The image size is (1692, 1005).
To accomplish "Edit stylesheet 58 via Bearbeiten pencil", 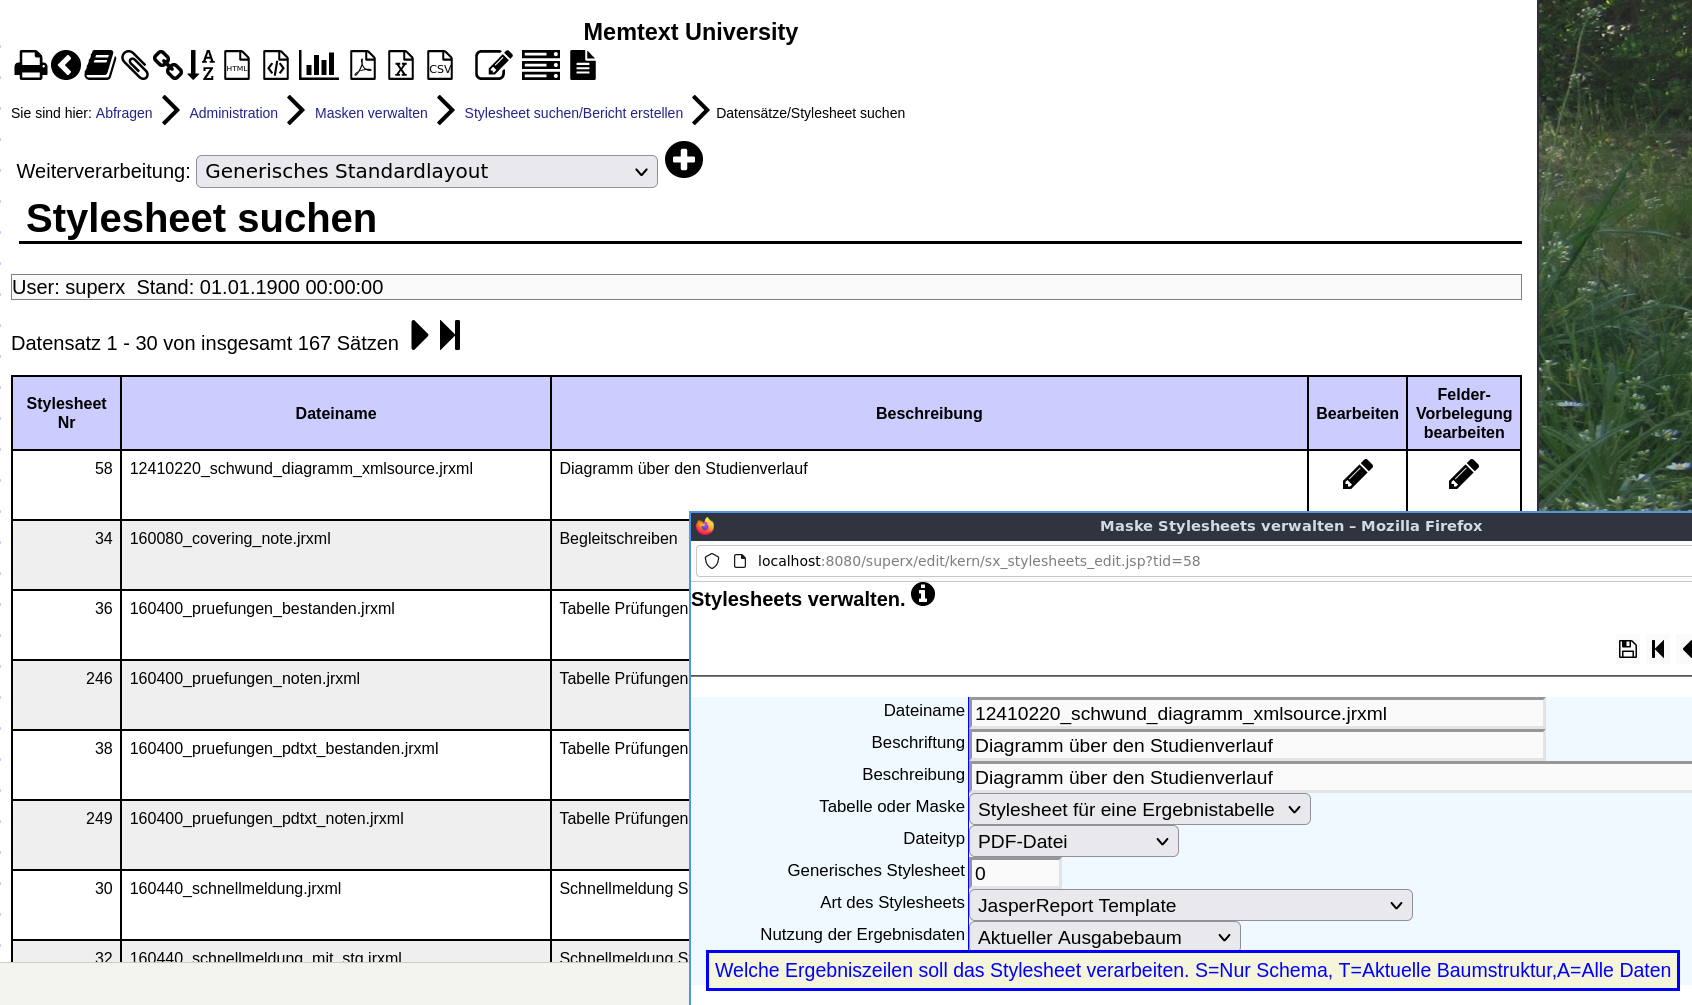I will (x=1357, y=474).
